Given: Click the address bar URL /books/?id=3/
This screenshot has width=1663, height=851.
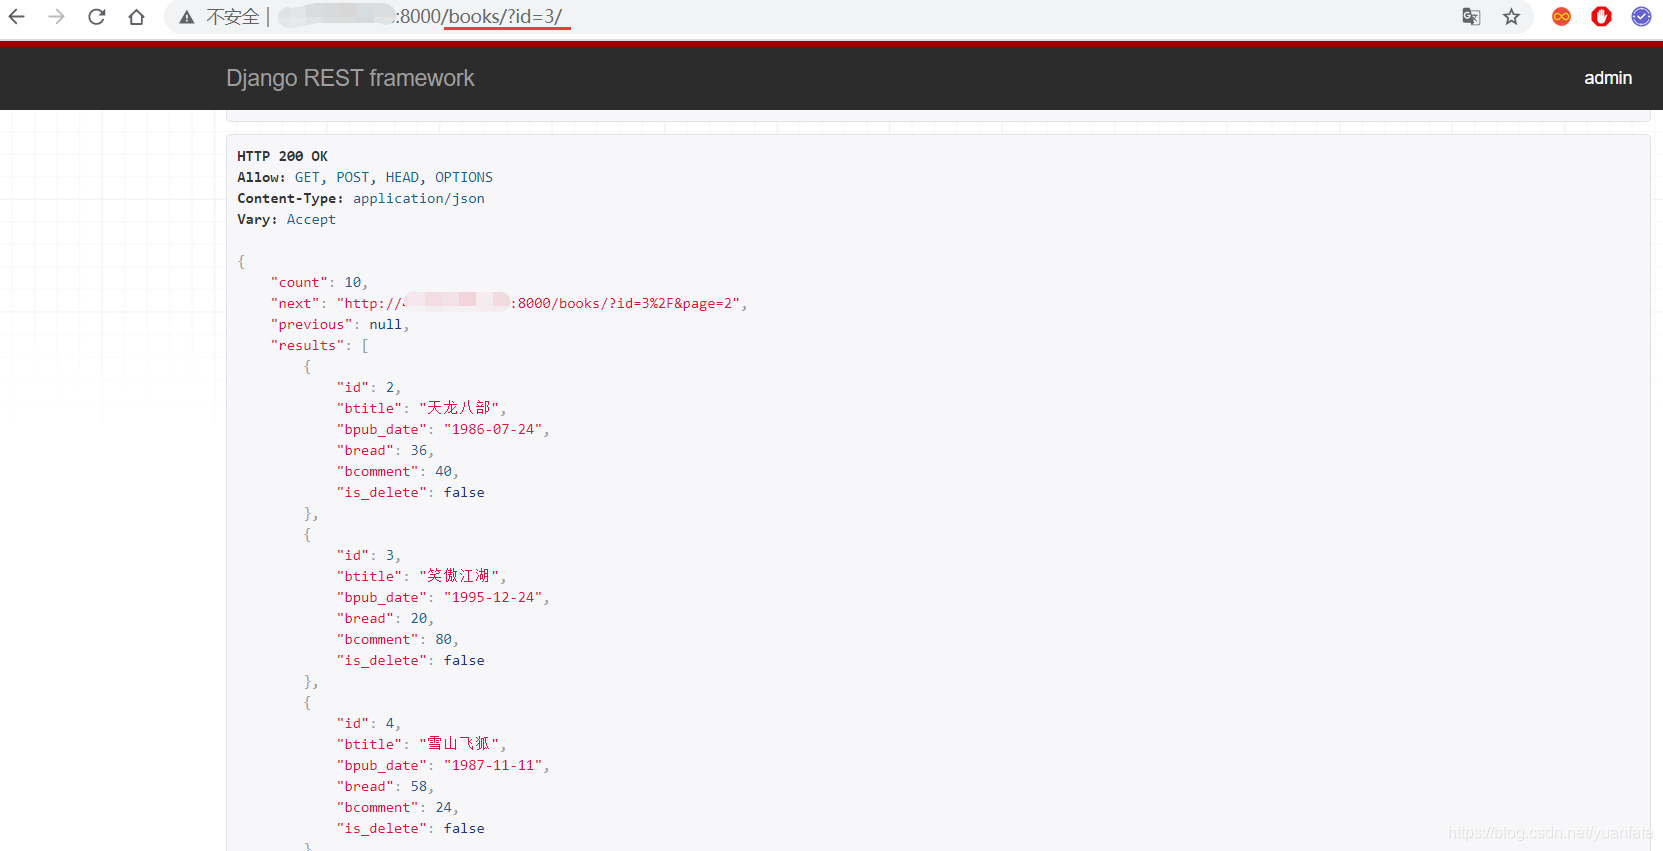Looking at the screenshot, I should coord(505,17).
